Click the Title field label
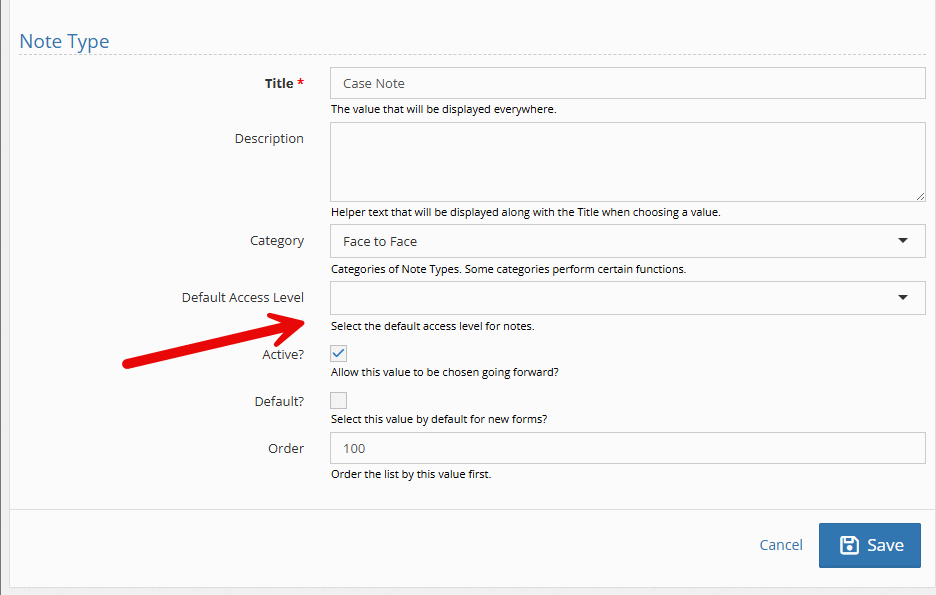936x595 pixels. pos(279,84)
